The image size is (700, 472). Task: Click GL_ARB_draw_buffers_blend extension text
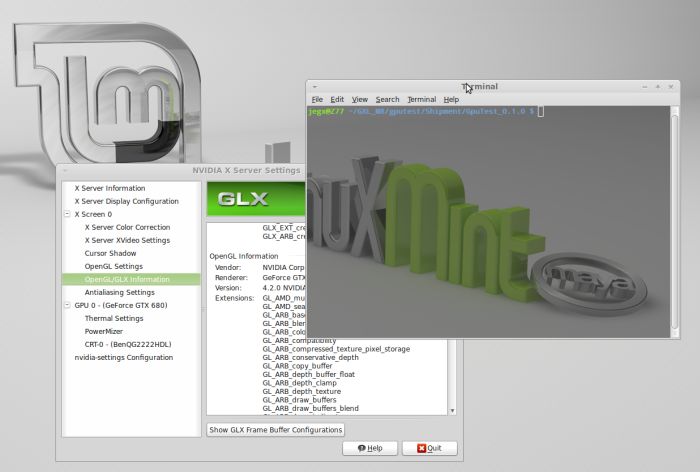[x=311, y=409]
